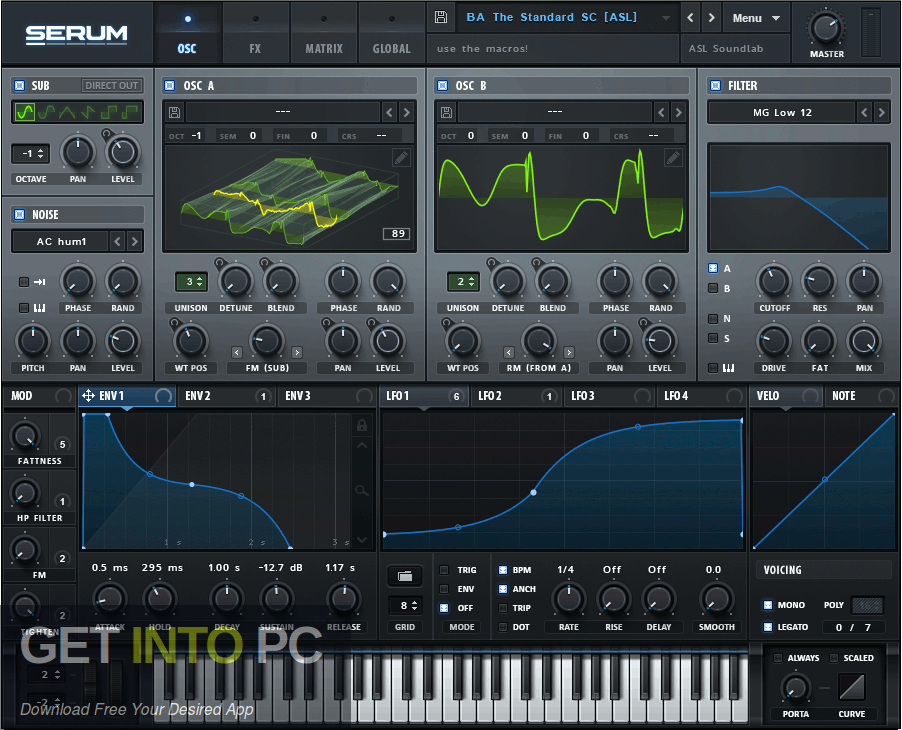Screen dimensions: 902x730
Task: Click the DIRECT OUT button
Action: click(111, 86)
